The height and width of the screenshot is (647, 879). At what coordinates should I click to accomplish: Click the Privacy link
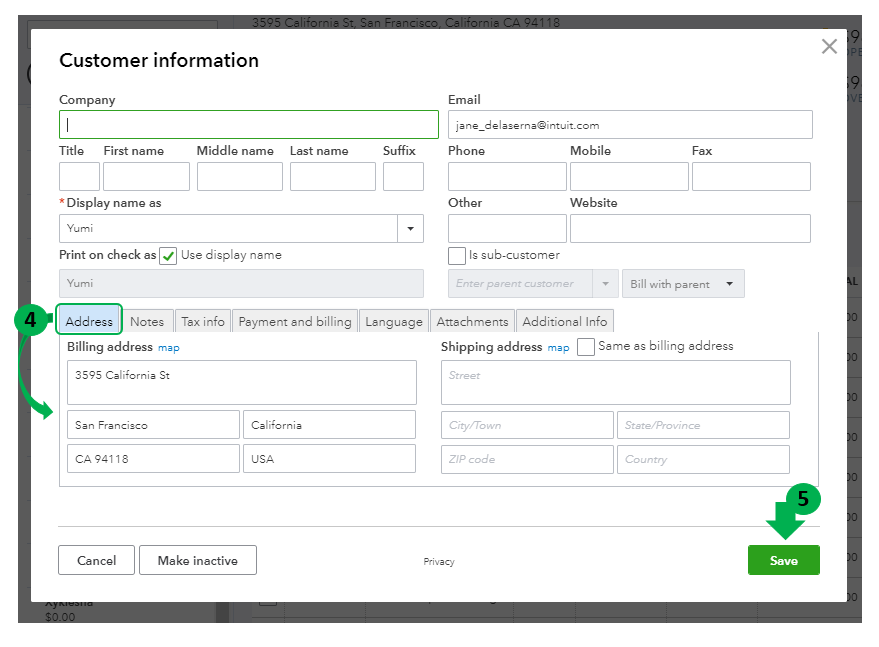[x=439, y=562]
